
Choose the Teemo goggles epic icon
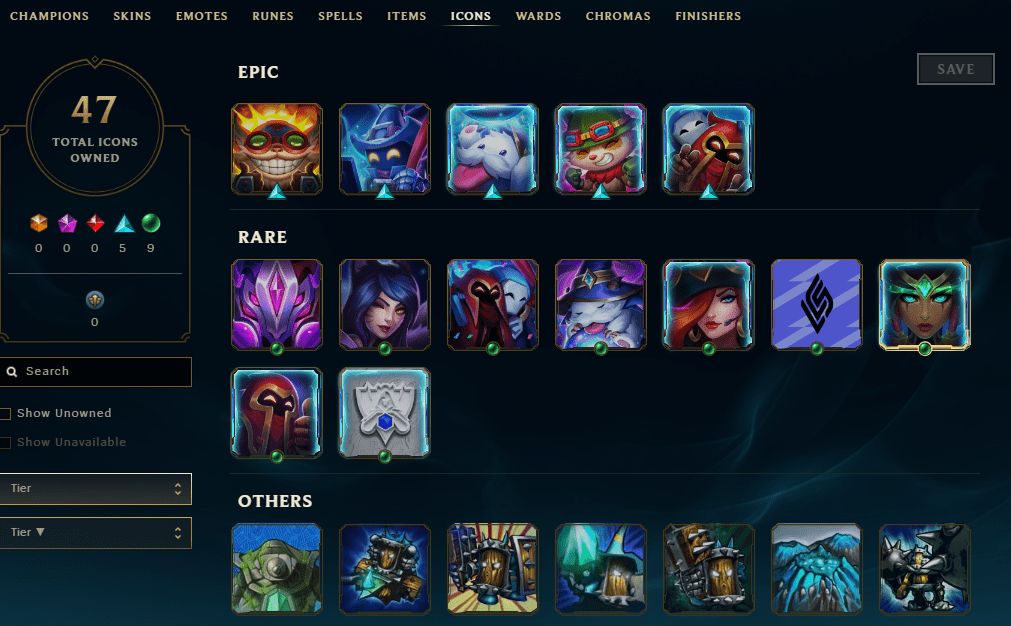point(600,149)
